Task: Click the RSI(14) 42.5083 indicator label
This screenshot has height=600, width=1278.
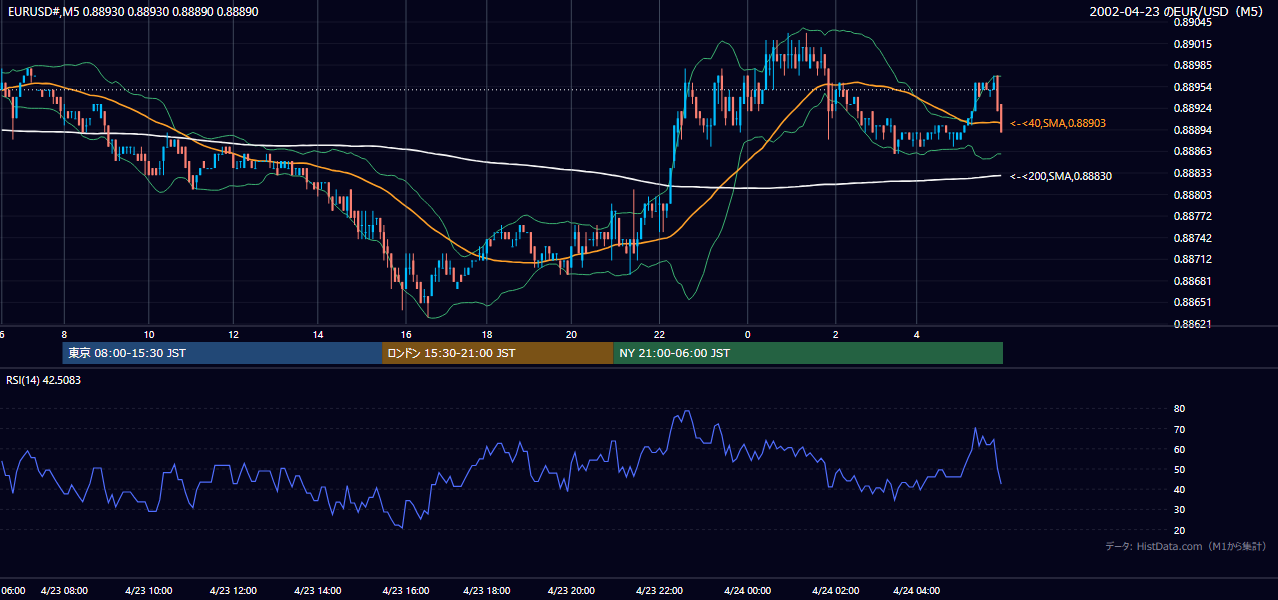Action: [44, 380]
